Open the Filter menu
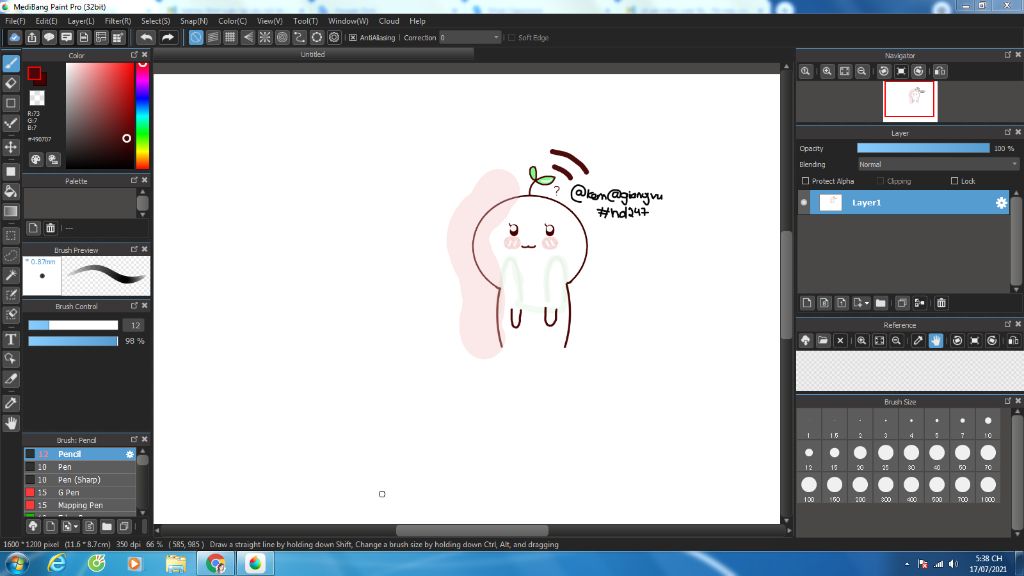 click(118, 21)
